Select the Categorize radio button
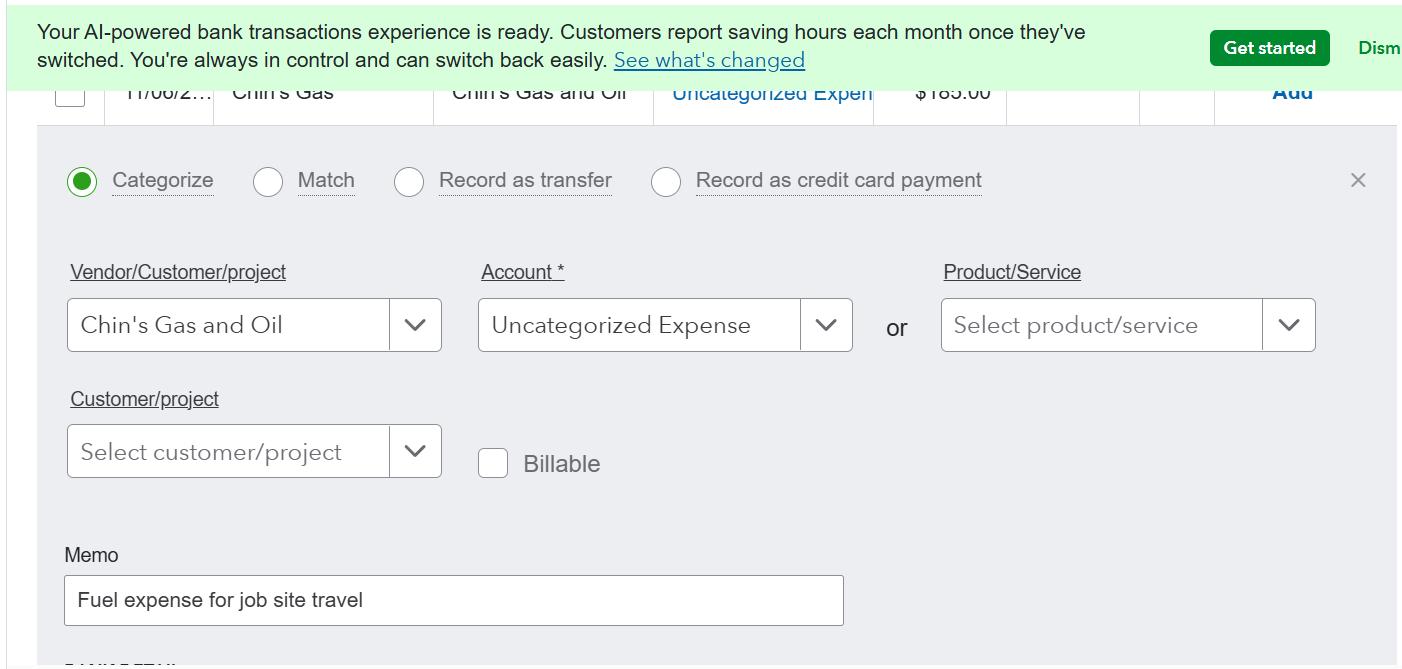 coord(82,181)
